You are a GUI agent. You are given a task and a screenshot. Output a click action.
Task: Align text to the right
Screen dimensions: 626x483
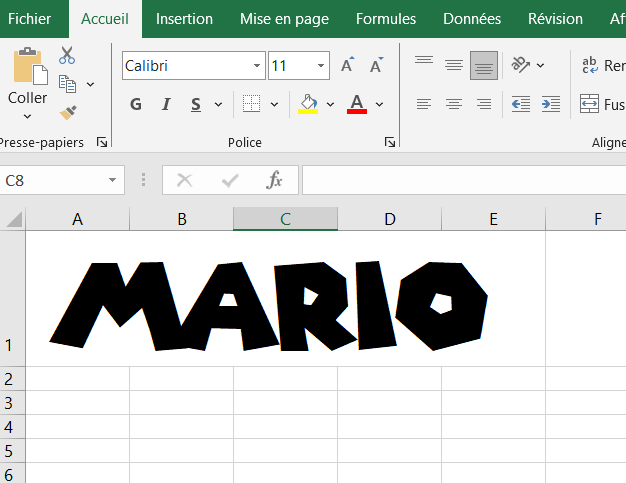484,104
